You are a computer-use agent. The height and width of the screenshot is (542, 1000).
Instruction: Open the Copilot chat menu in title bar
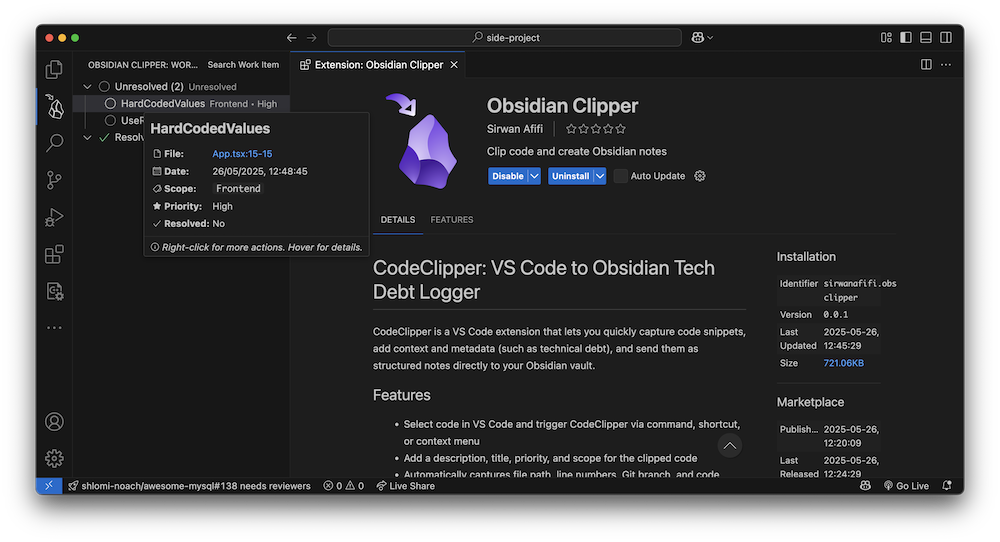click(702, 38)
